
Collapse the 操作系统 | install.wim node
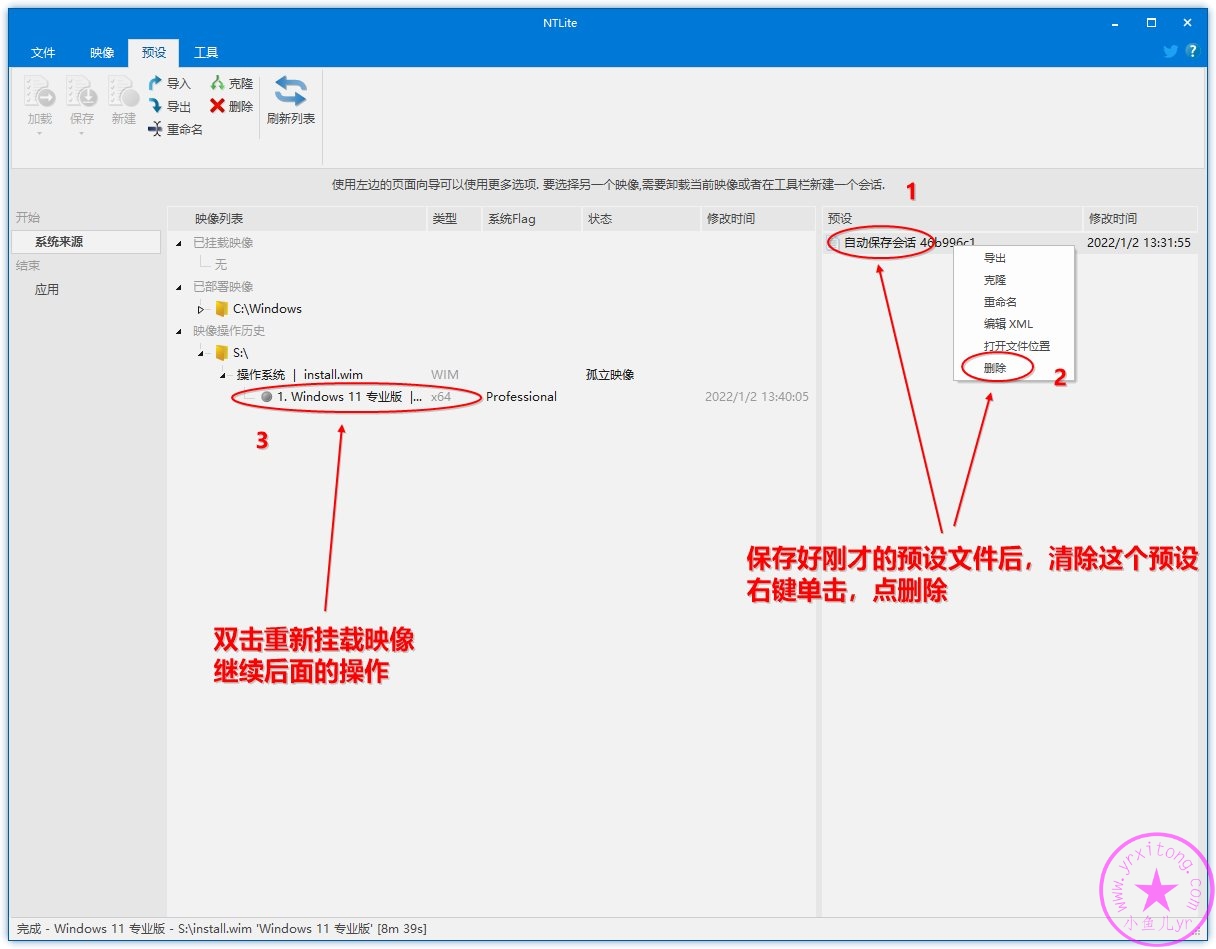(223, 375)
